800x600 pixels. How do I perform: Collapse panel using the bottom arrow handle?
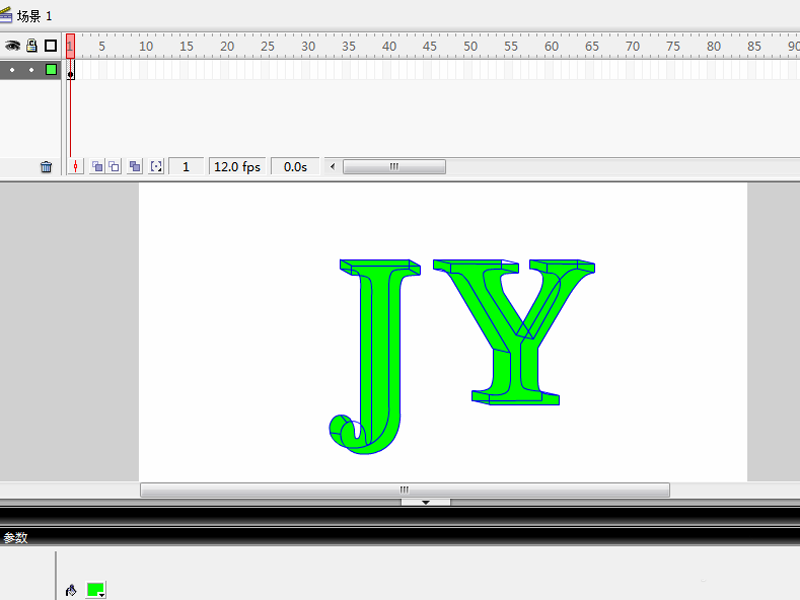tap(426, 503)
